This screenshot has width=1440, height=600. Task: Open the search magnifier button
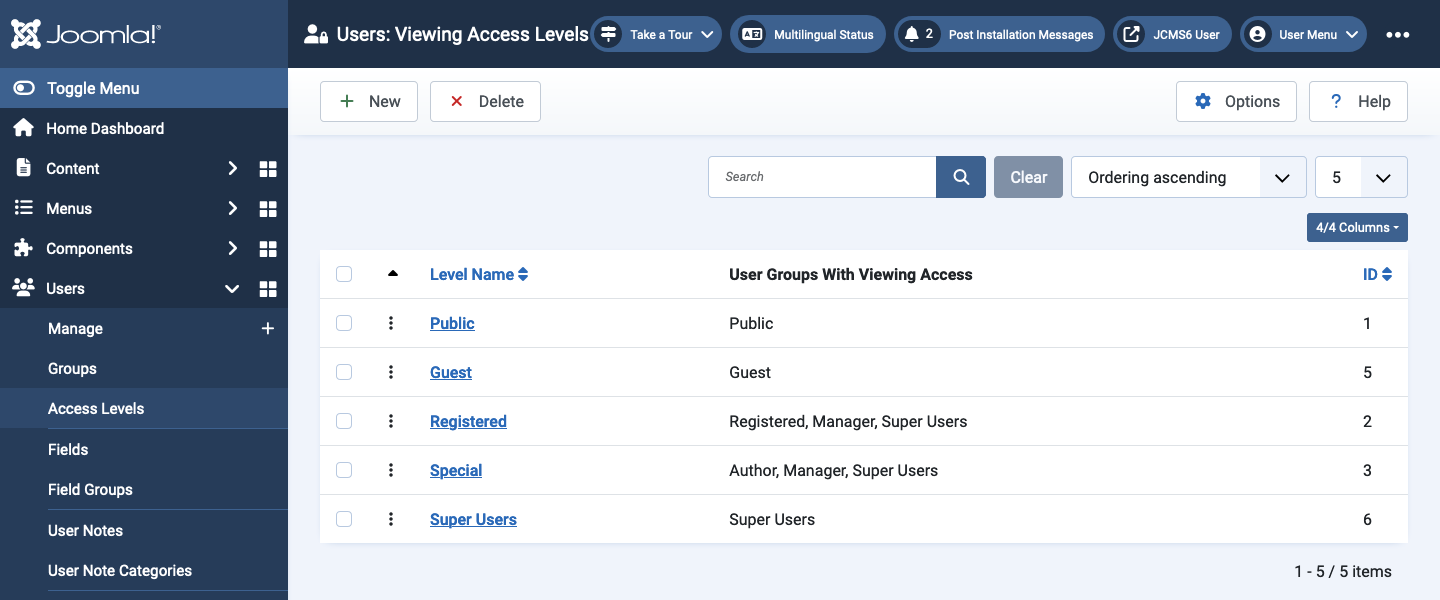click(960, 176)
